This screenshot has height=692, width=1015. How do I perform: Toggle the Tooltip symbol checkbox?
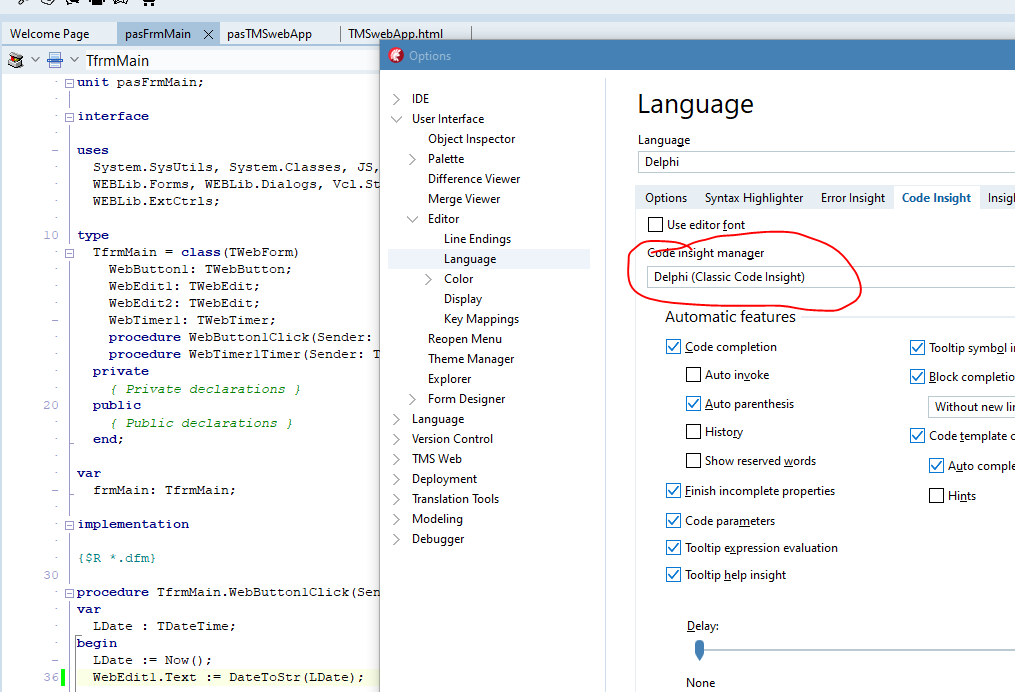(917, 348)
